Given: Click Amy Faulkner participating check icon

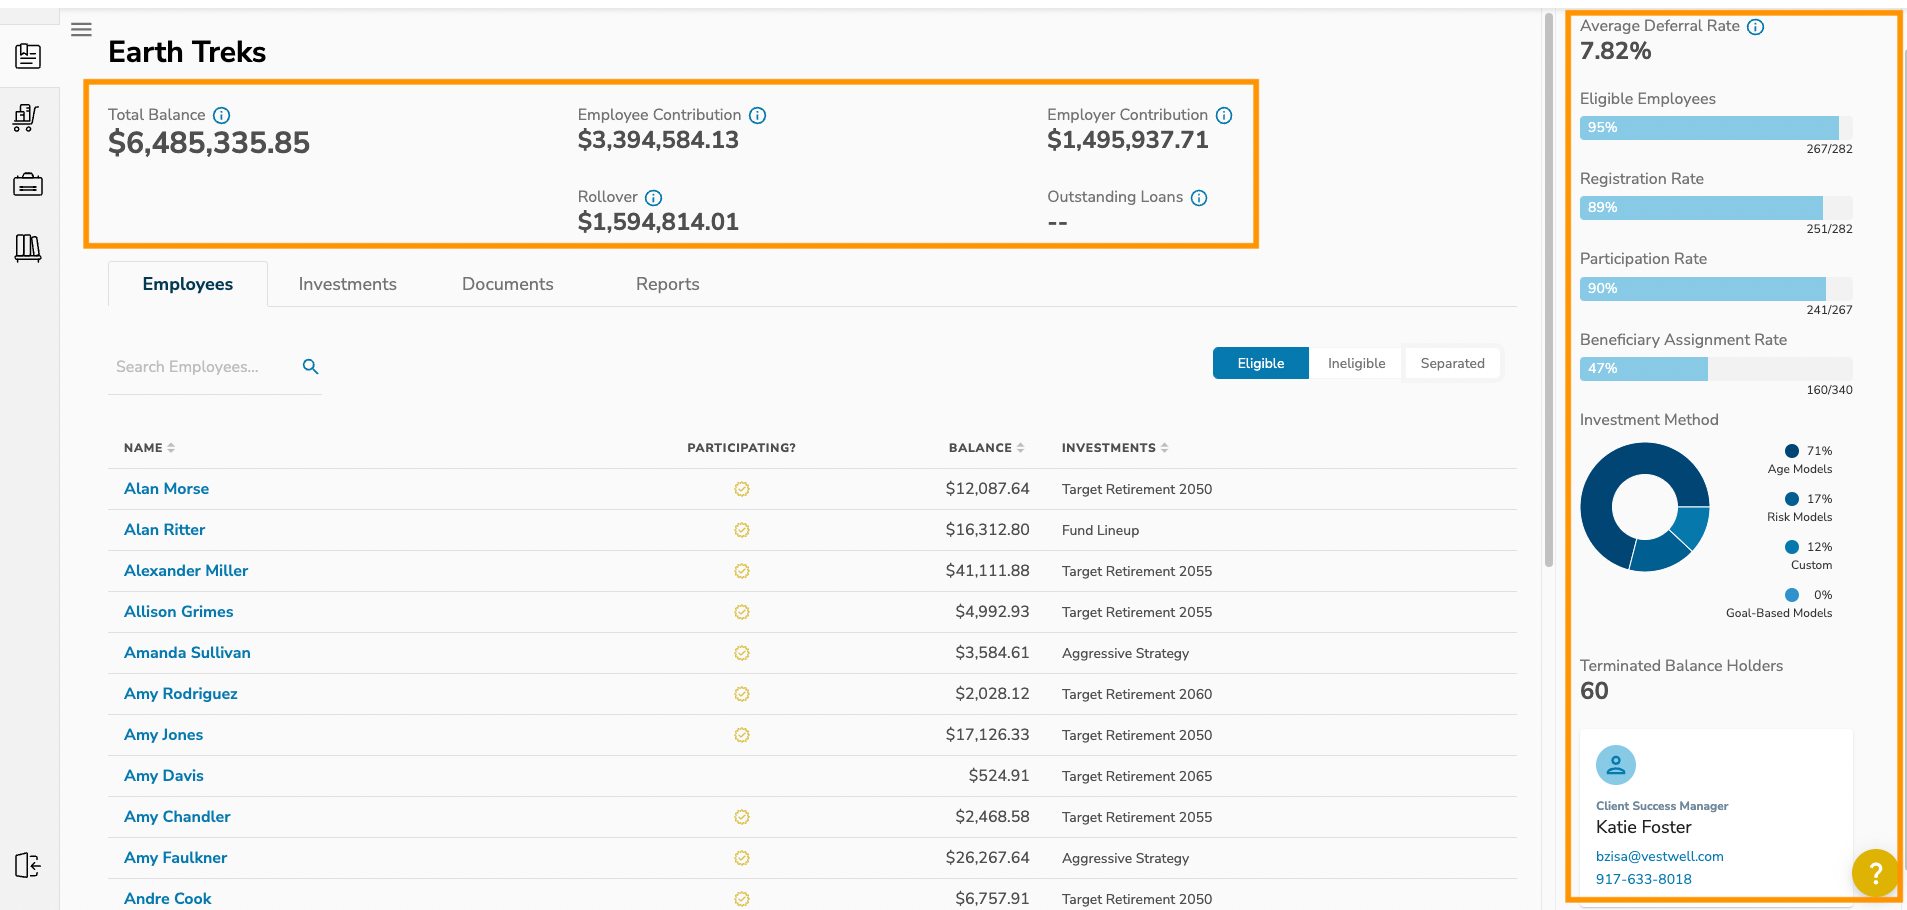Looking at the screenshot, I should [742, 858].
